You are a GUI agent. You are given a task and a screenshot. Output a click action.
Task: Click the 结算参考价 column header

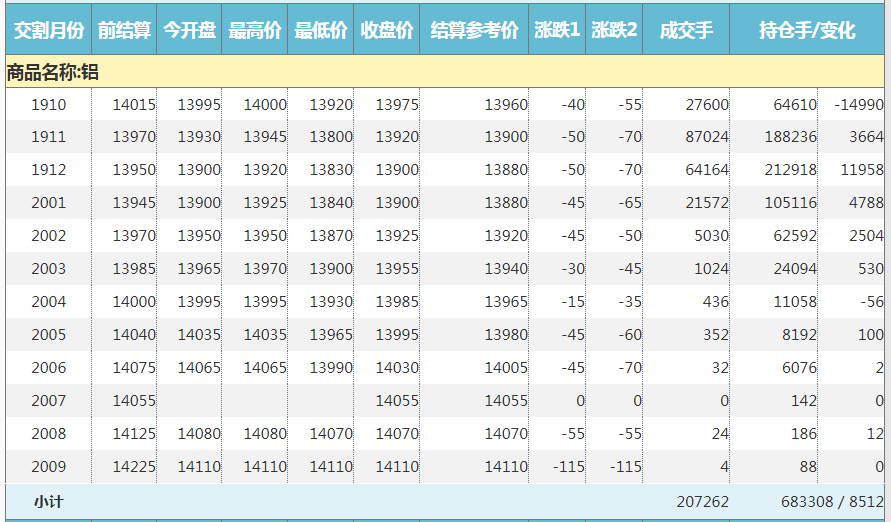474,31
